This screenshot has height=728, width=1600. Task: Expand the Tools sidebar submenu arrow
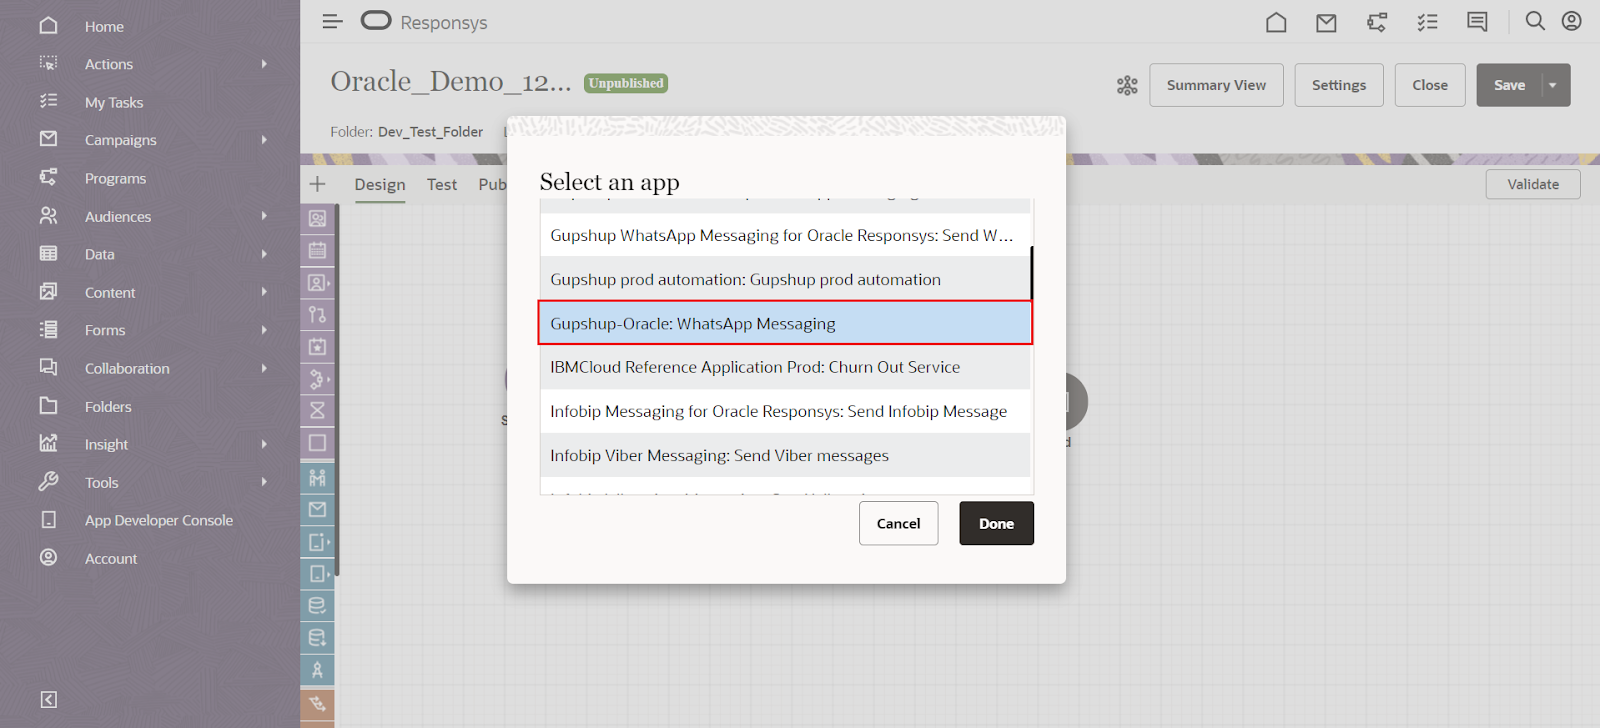click(x=264, y=482)
